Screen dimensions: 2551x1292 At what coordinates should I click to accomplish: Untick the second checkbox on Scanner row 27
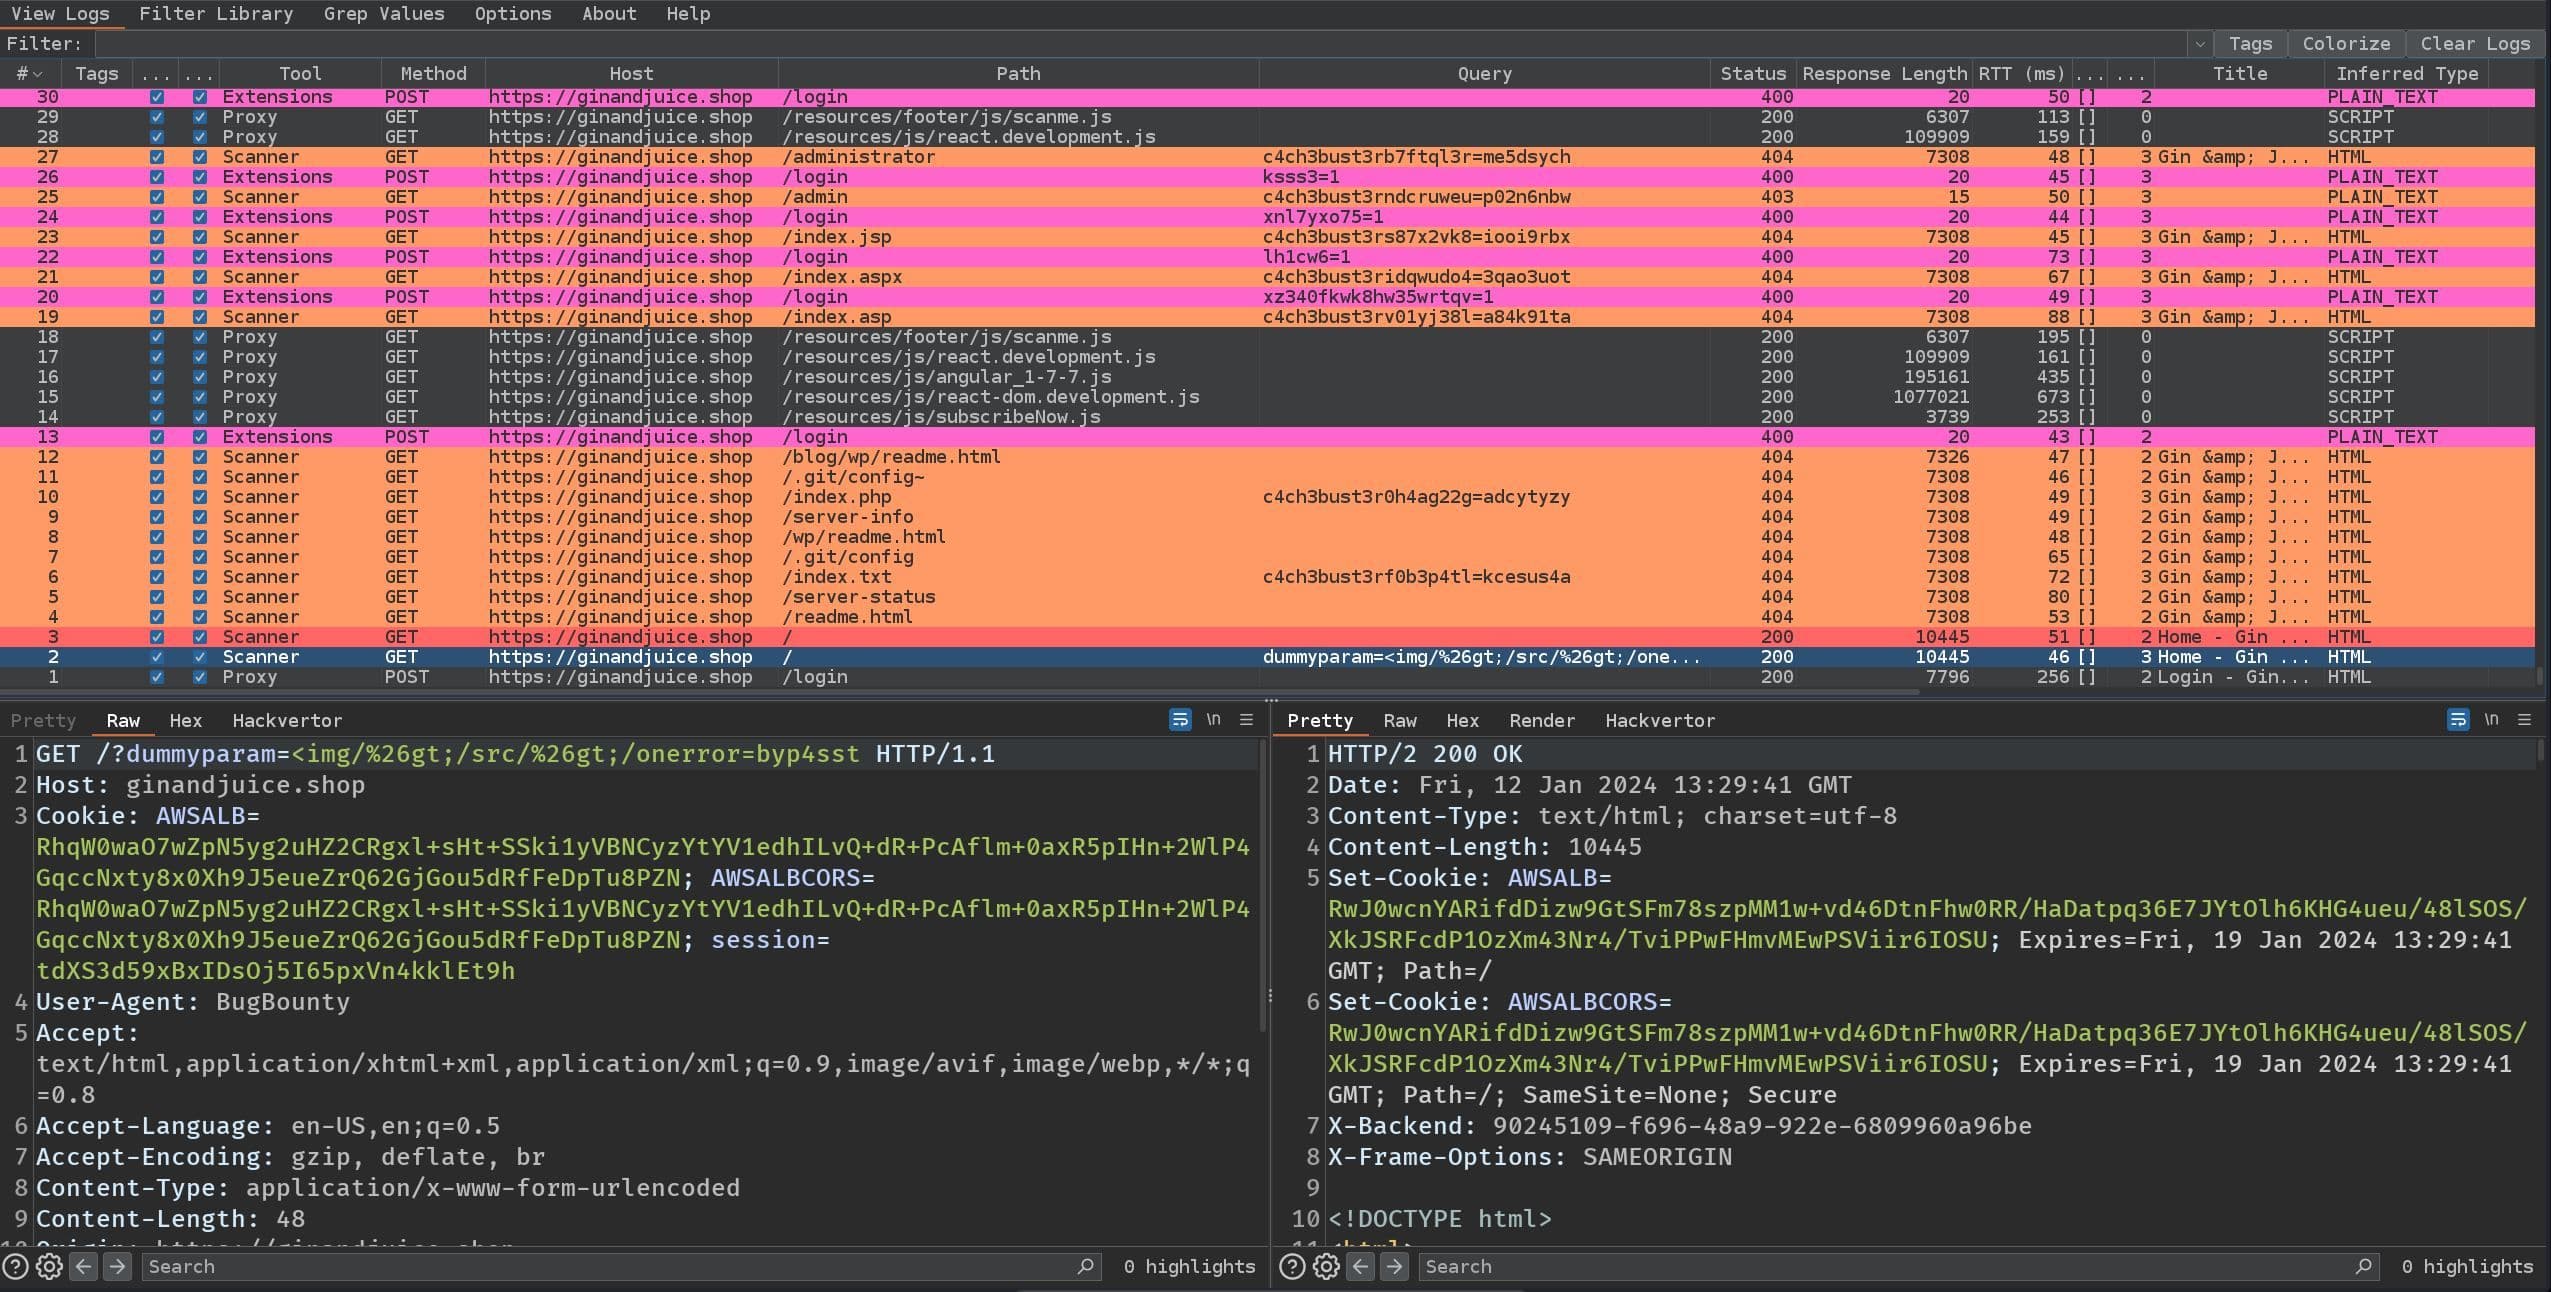pos(200,156)
